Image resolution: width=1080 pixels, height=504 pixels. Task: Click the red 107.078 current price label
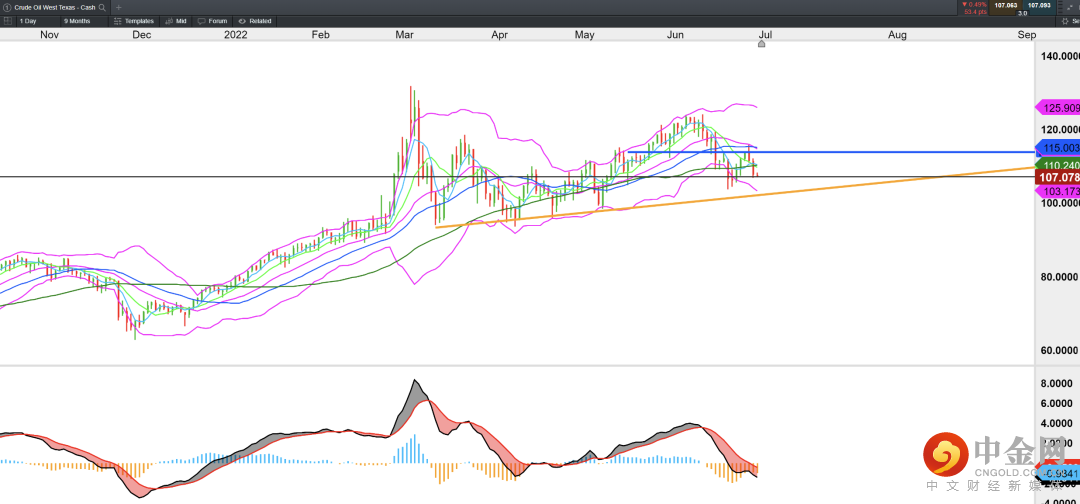pyautogui.click(x=1058, y=177)
